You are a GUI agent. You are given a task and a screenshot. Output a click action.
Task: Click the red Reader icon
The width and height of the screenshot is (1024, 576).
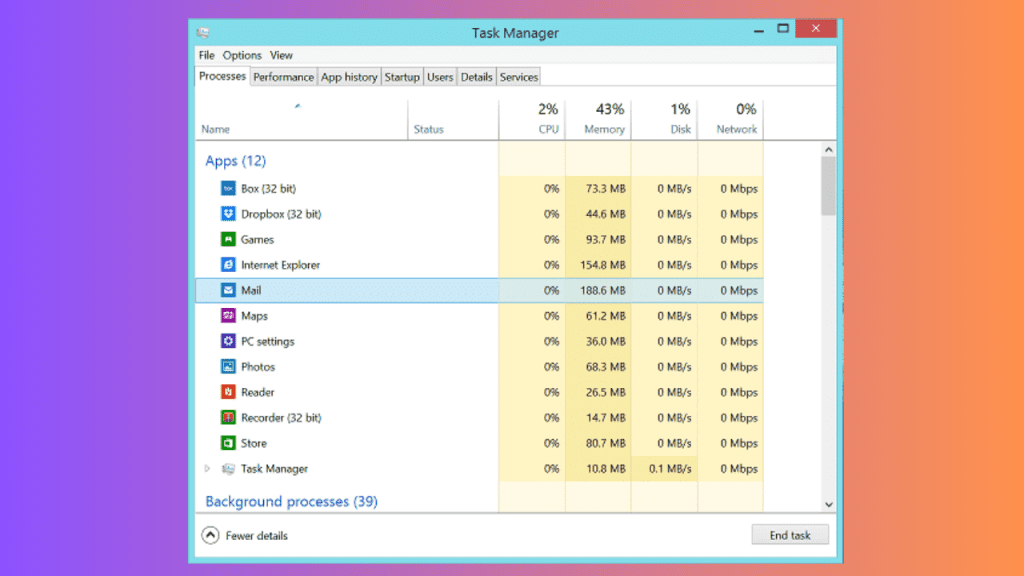[228, 392]
